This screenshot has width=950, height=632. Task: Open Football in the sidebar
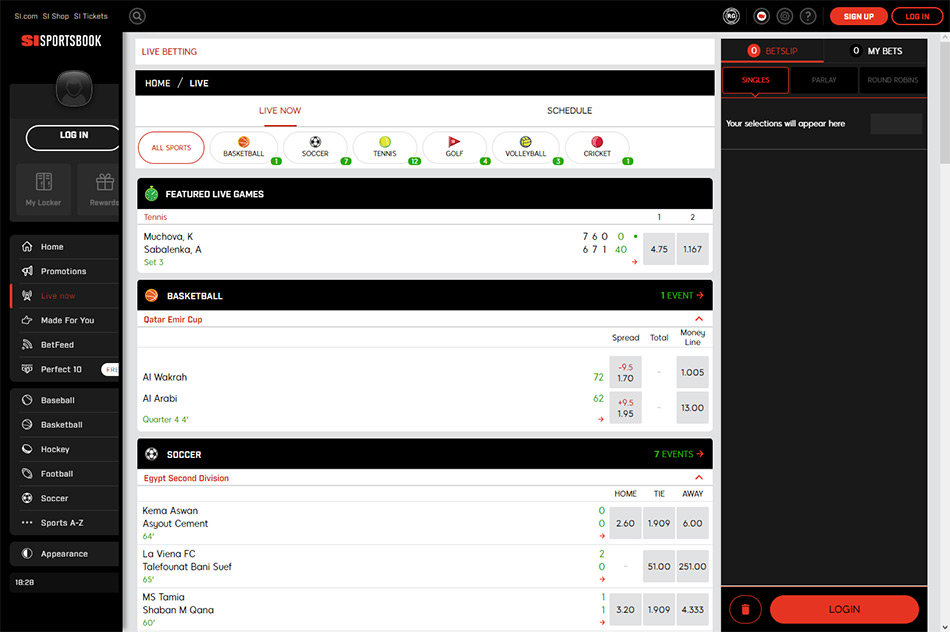click(65, 474)
